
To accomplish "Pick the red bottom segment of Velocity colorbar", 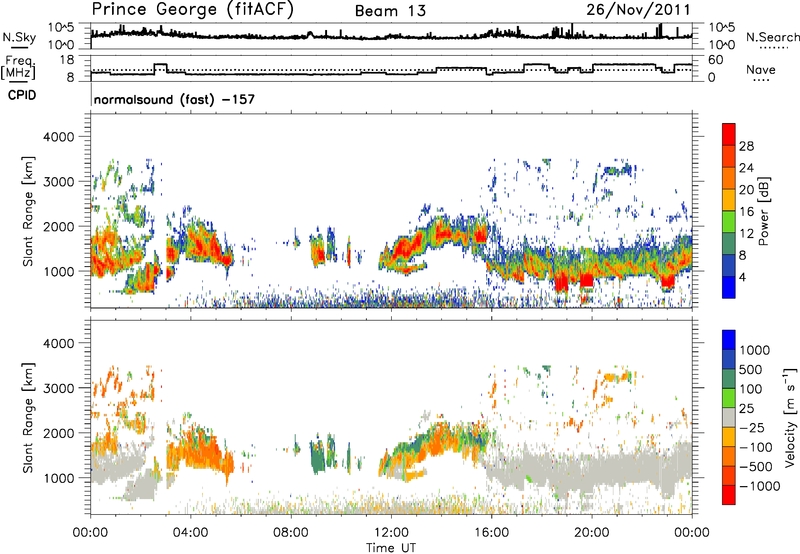I will pos(729,495).
